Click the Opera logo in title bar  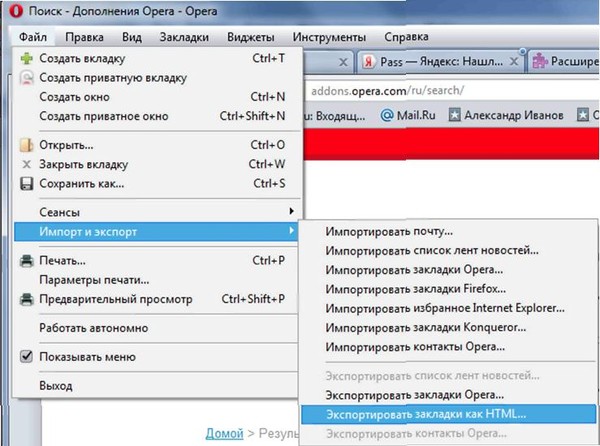coord(16,11)
